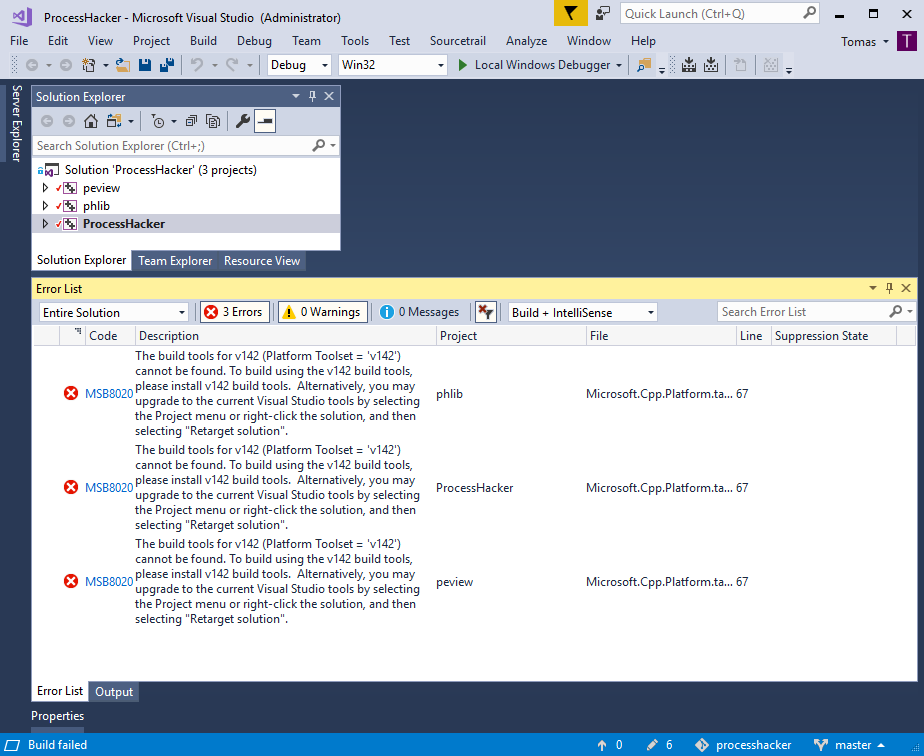
Task: Click Switch Views icon in Solution Explorer
Action: pyautogui.click(x=114, y=121)
